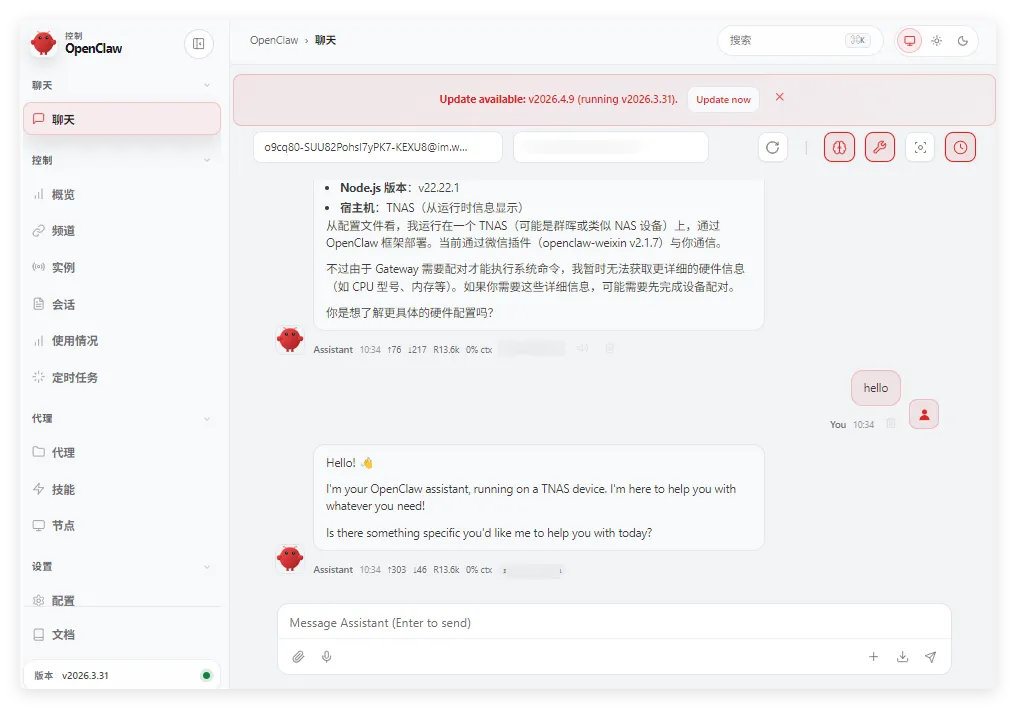Toggle the wrench tools icon button

(x=880, y=148)
